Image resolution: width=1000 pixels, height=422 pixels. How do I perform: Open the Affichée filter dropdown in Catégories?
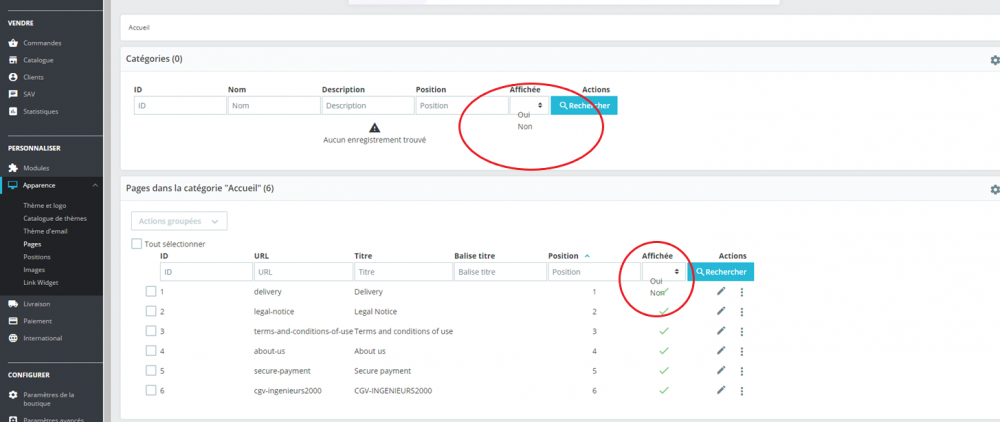tap(529, 105)
